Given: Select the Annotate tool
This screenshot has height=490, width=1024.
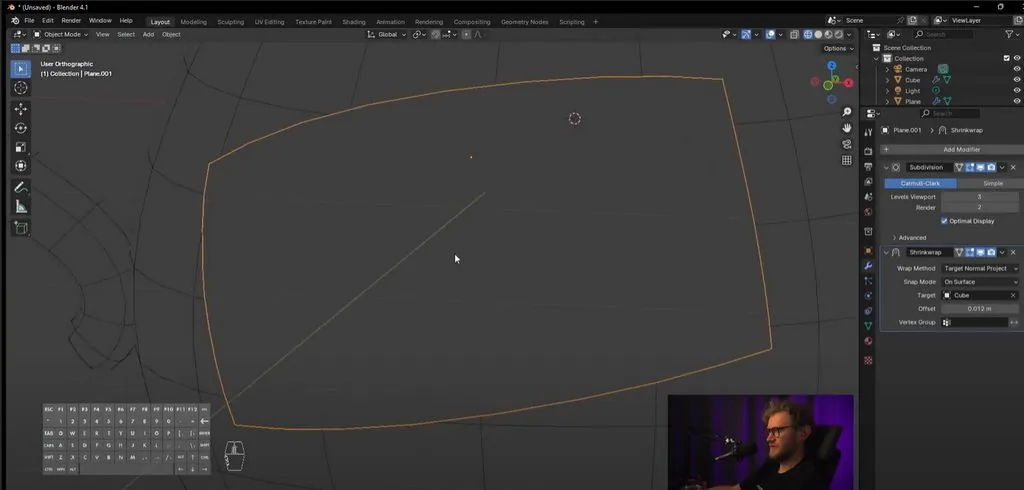Looking at the screenshot, I should click(21, 188).
